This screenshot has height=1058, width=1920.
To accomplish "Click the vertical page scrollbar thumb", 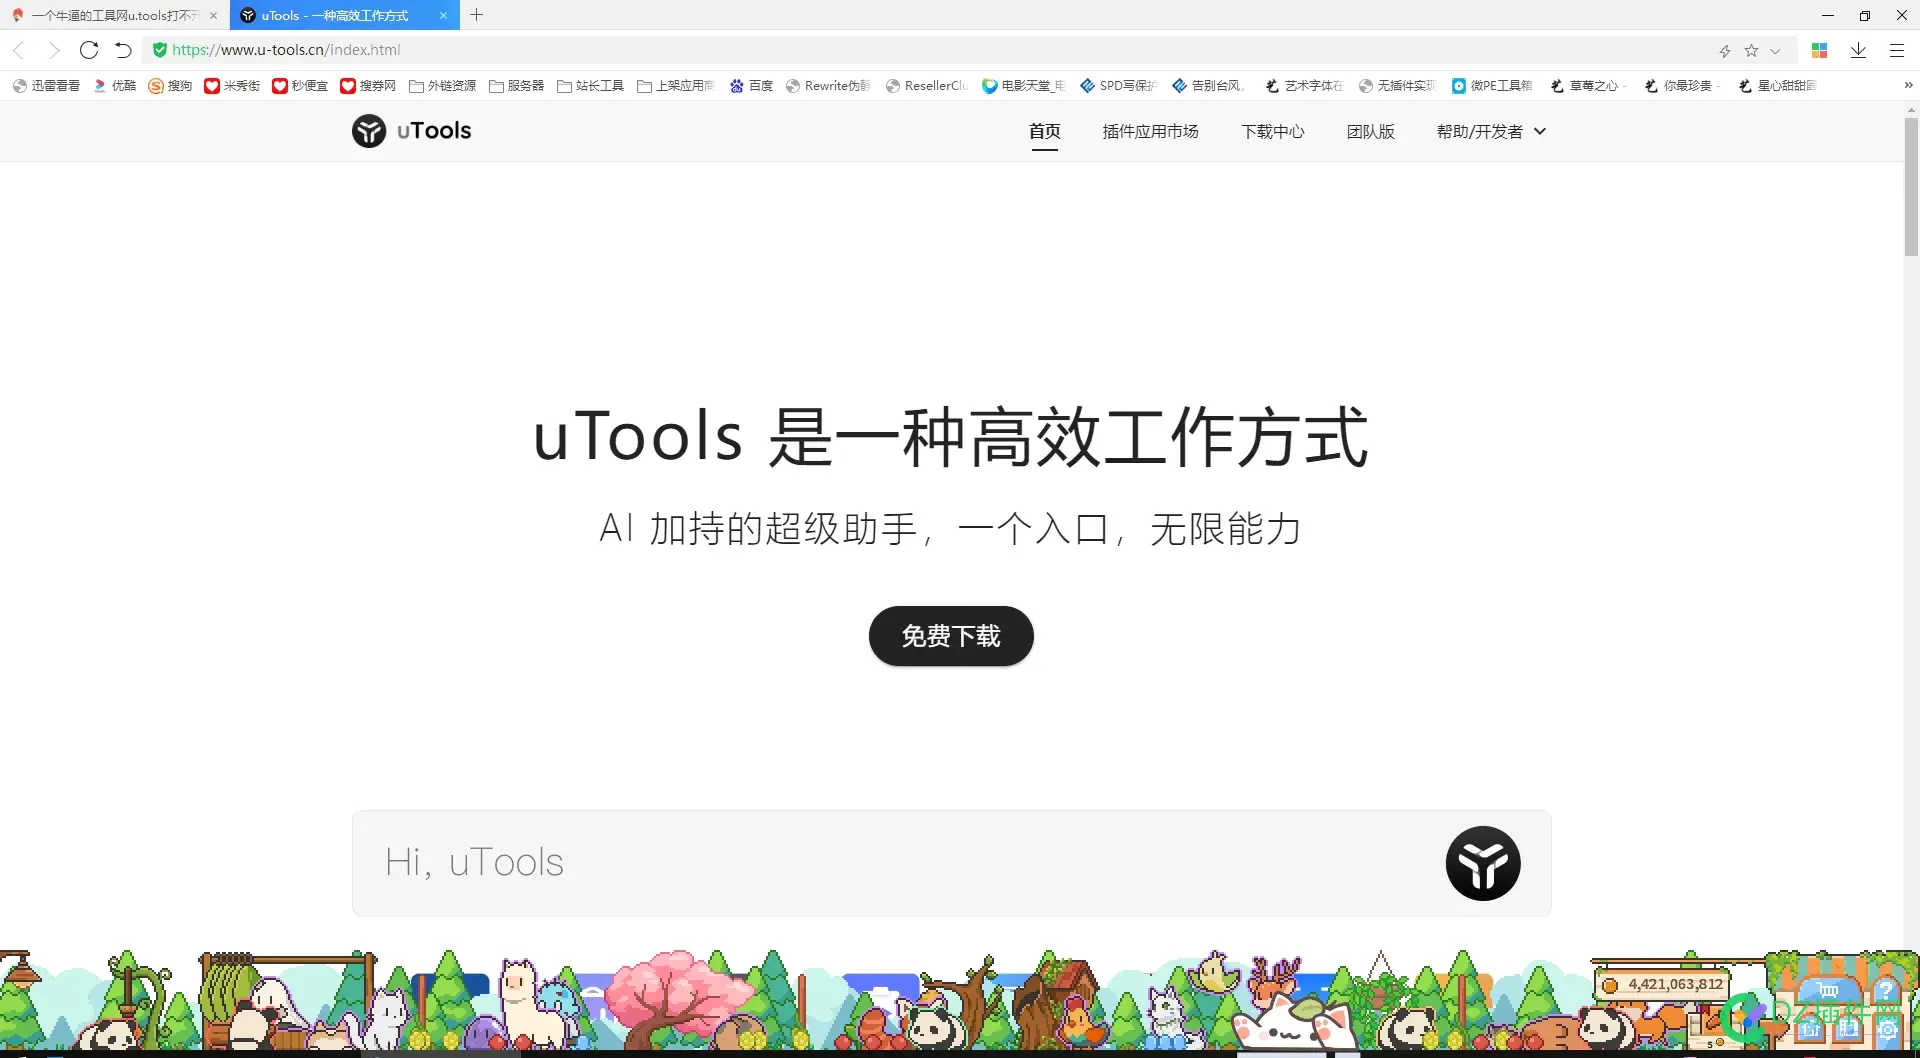I will coord(1911,185).
